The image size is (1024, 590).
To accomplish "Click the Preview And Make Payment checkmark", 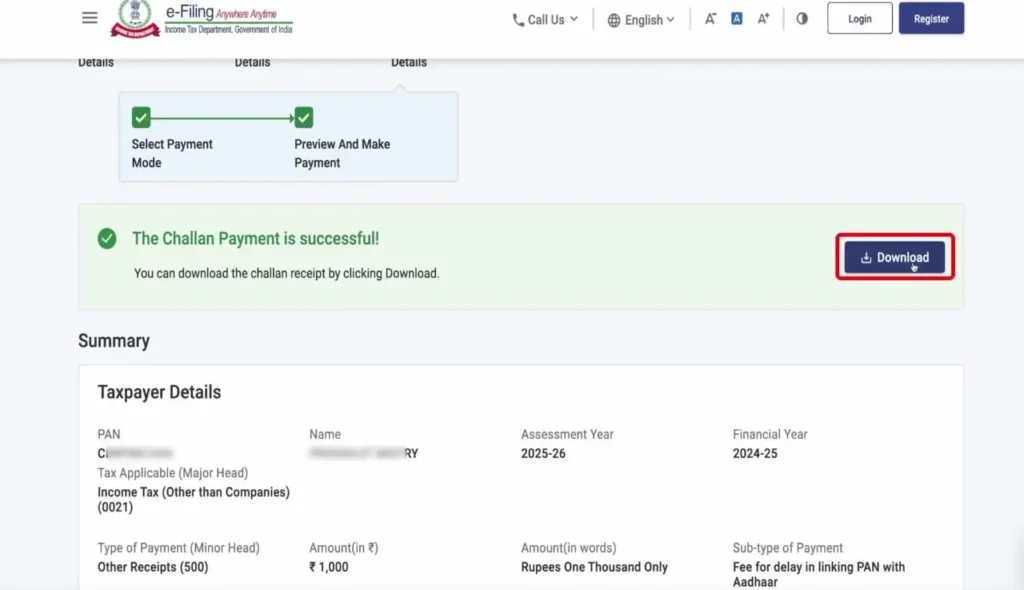I will [x=304, y=118].
